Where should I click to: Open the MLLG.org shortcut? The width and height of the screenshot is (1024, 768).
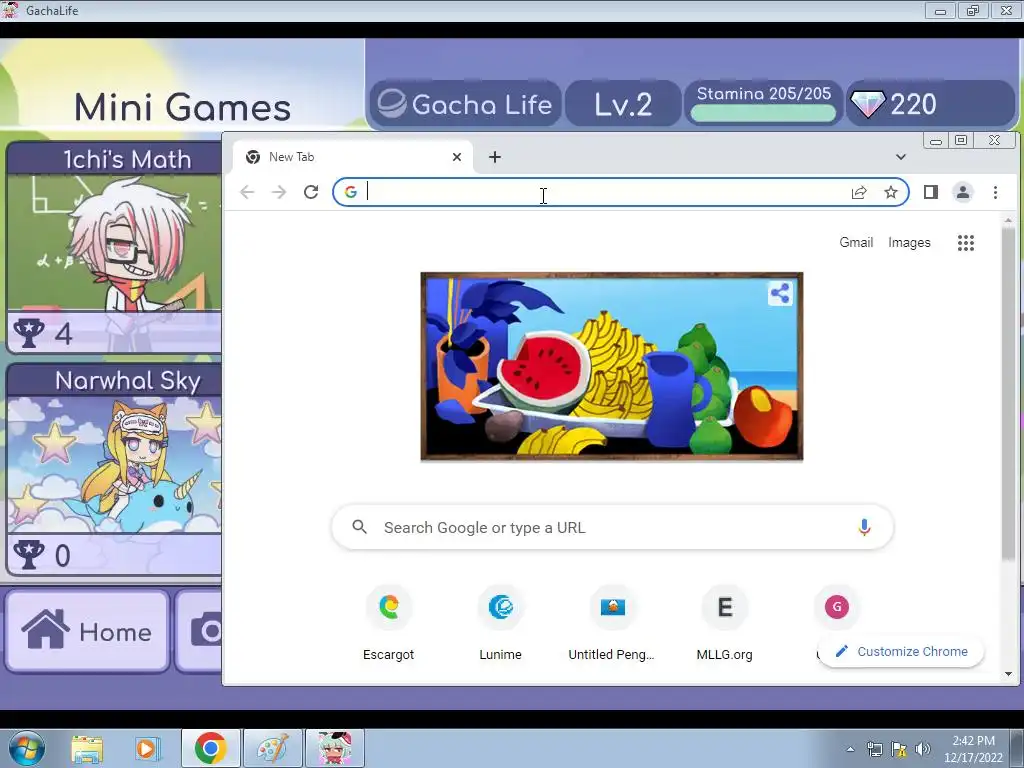(x=724, y=624)
